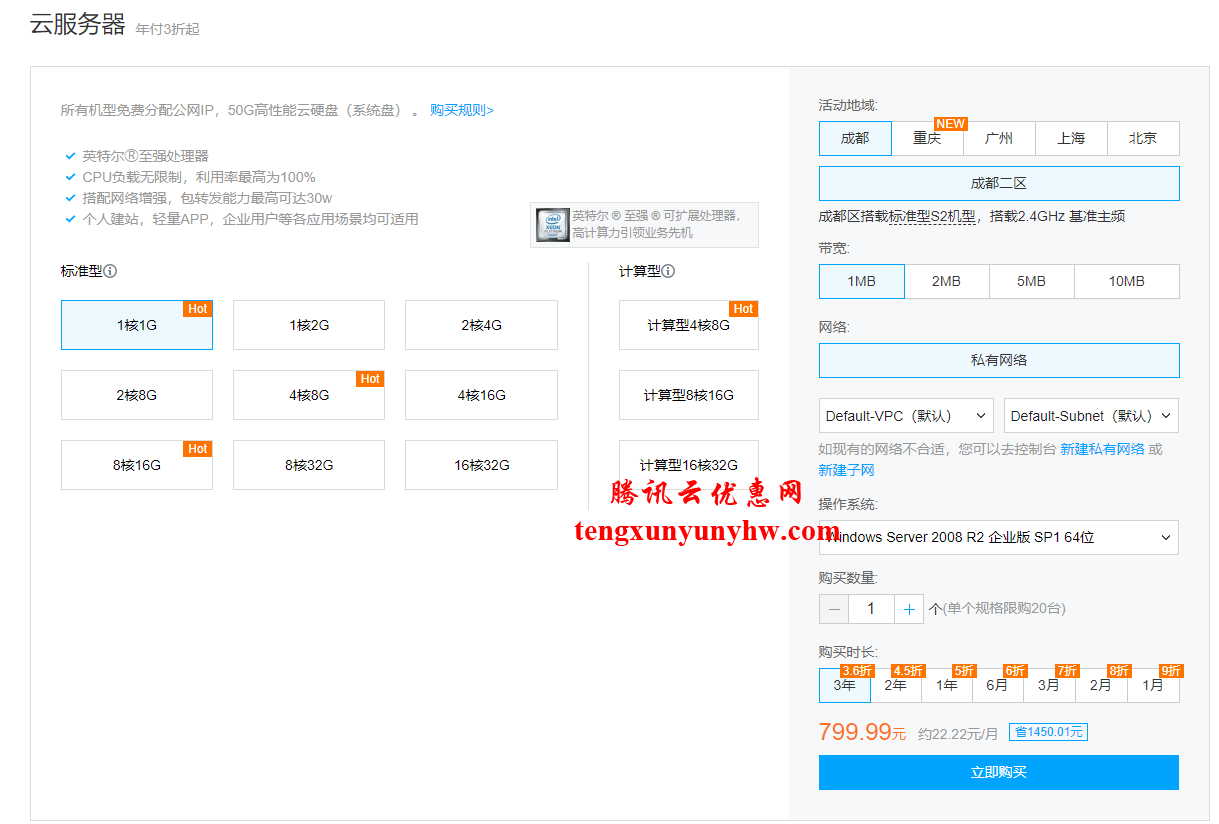Switch region to 成都
Screen dimensions: 1219x824
pos(855,138)
